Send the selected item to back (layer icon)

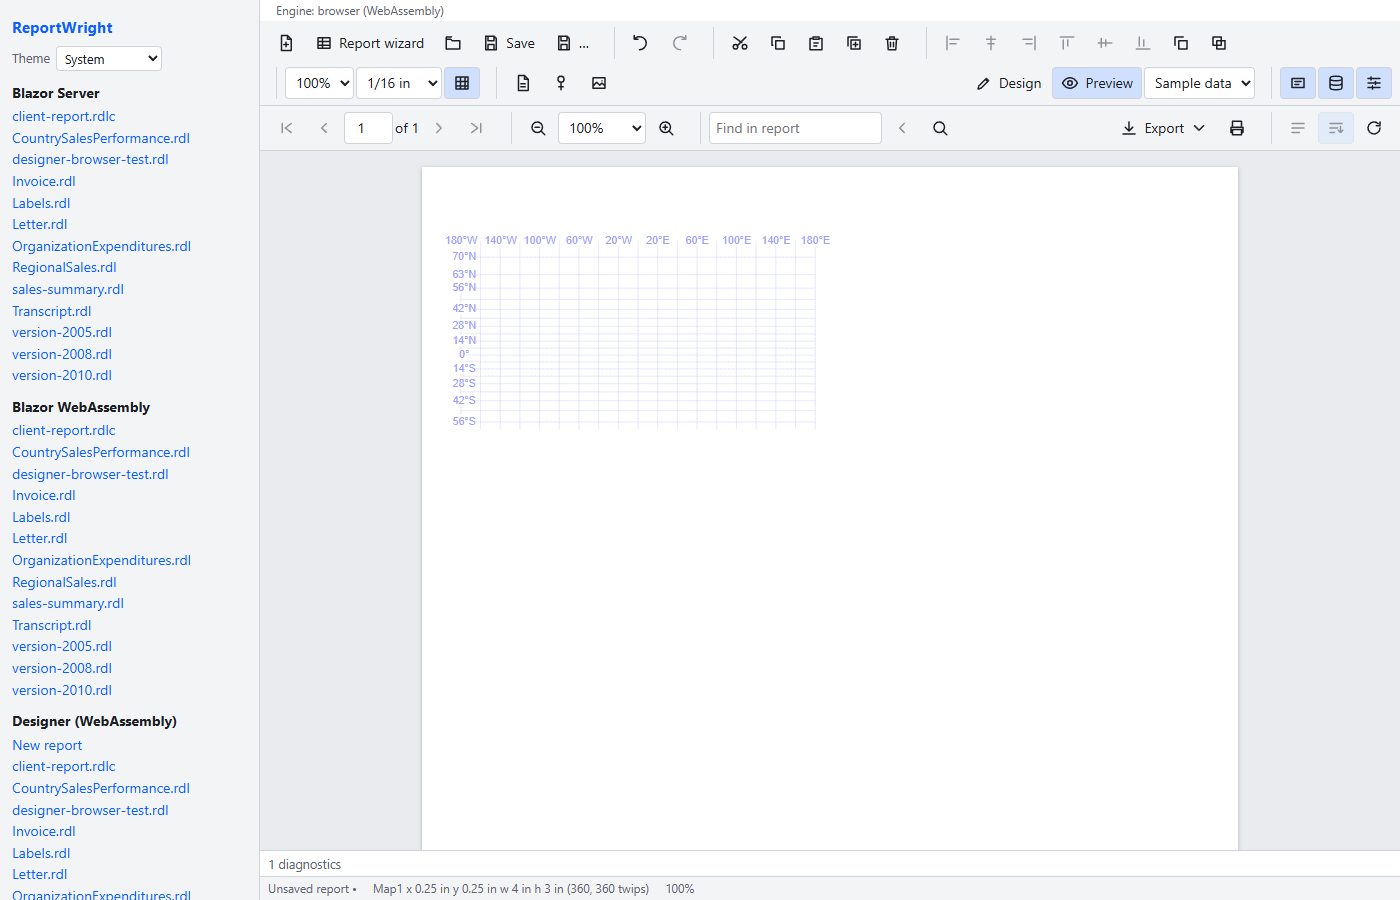click(x=1219, y=43)
